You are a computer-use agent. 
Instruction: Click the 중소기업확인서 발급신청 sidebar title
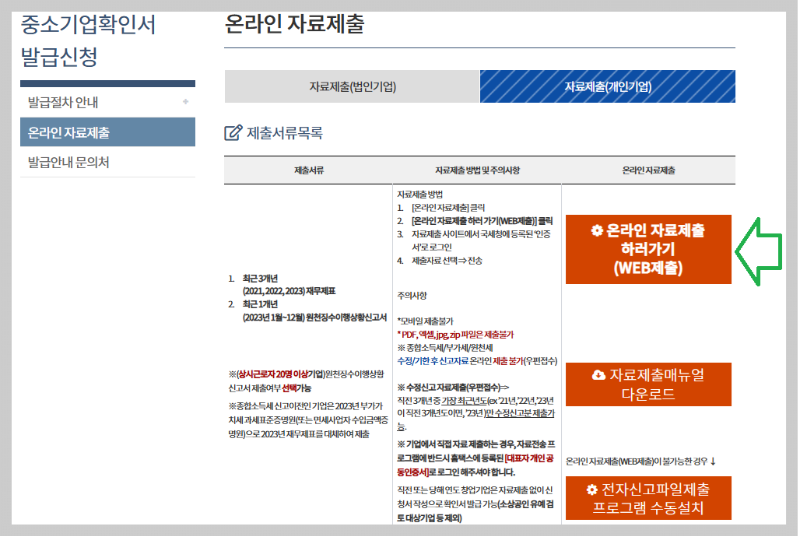pos(88,41)
